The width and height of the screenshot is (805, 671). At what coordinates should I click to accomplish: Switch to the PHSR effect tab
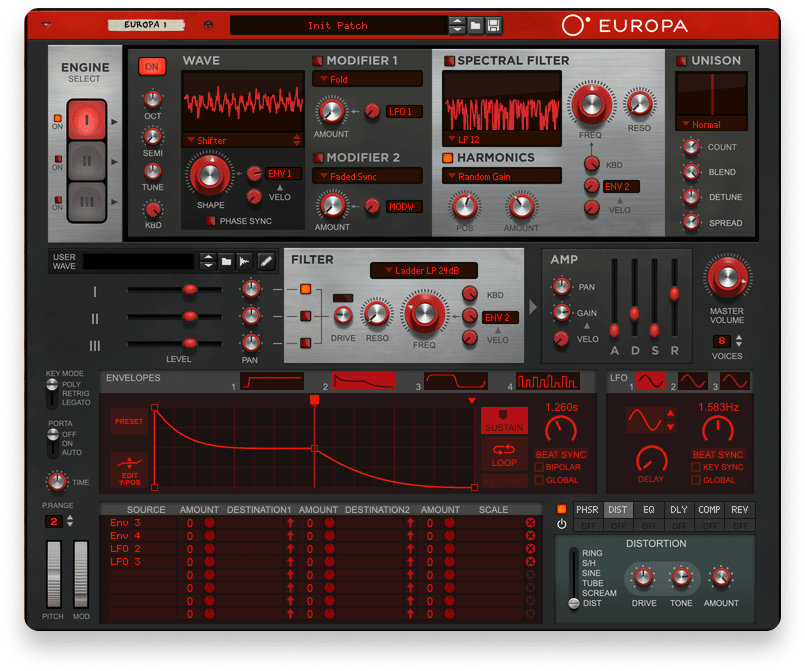click(x=587, y=510)
